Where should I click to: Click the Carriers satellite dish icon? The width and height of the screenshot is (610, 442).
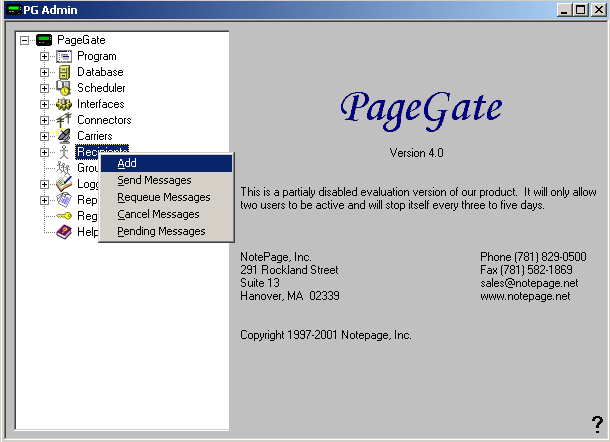(x=64, y=136)
